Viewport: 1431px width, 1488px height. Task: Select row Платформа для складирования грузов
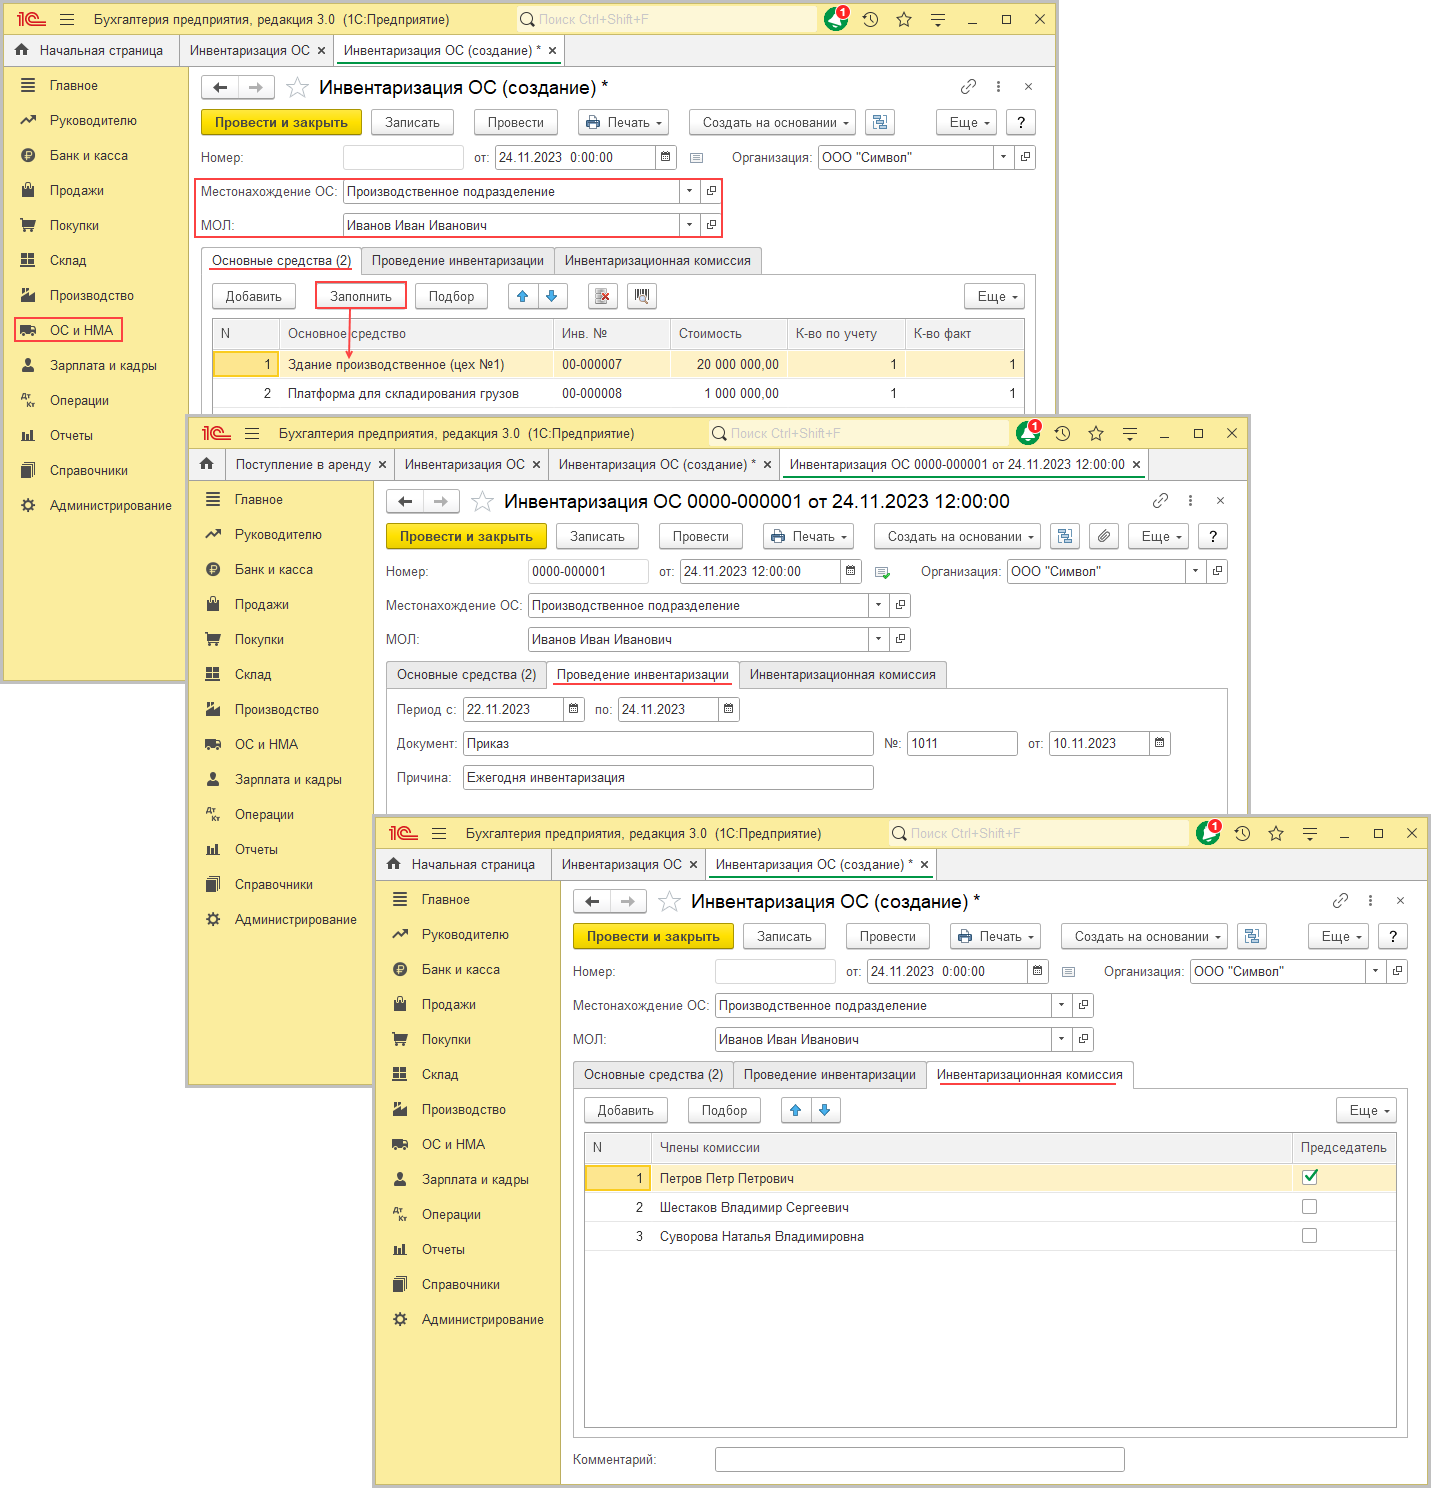click(x=618, y=393)
